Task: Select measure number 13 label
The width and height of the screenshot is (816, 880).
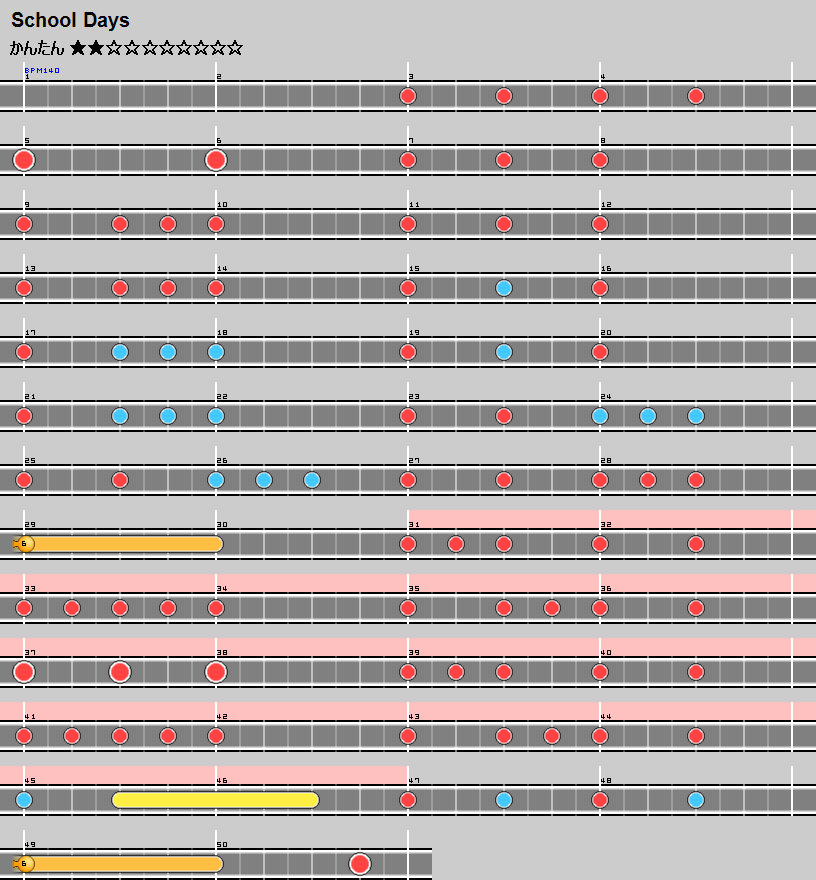Action: 30,269
